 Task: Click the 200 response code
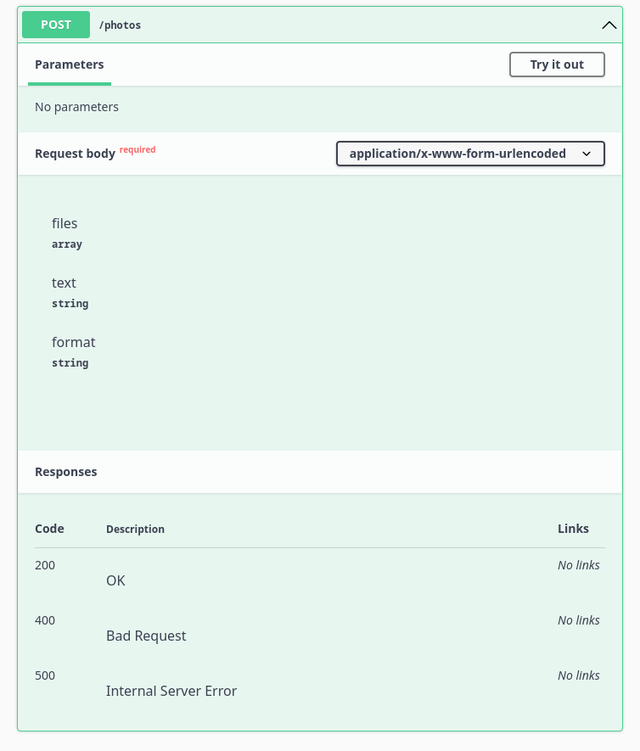[x=45, y=565]
